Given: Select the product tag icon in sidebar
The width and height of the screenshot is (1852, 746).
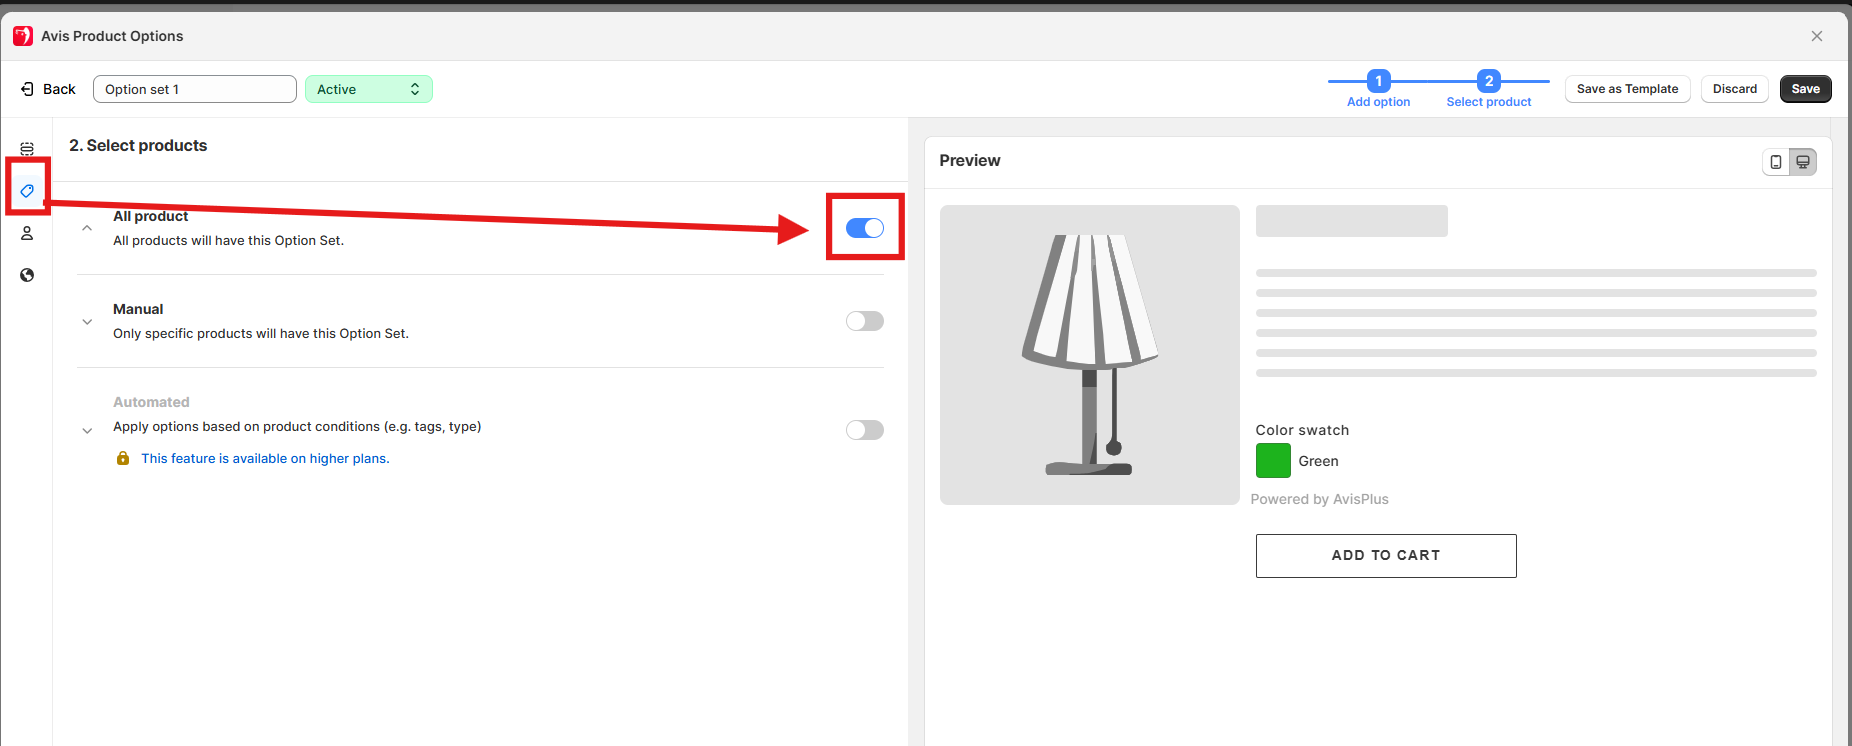Looking at the screenshot, I should coord(27,191).
